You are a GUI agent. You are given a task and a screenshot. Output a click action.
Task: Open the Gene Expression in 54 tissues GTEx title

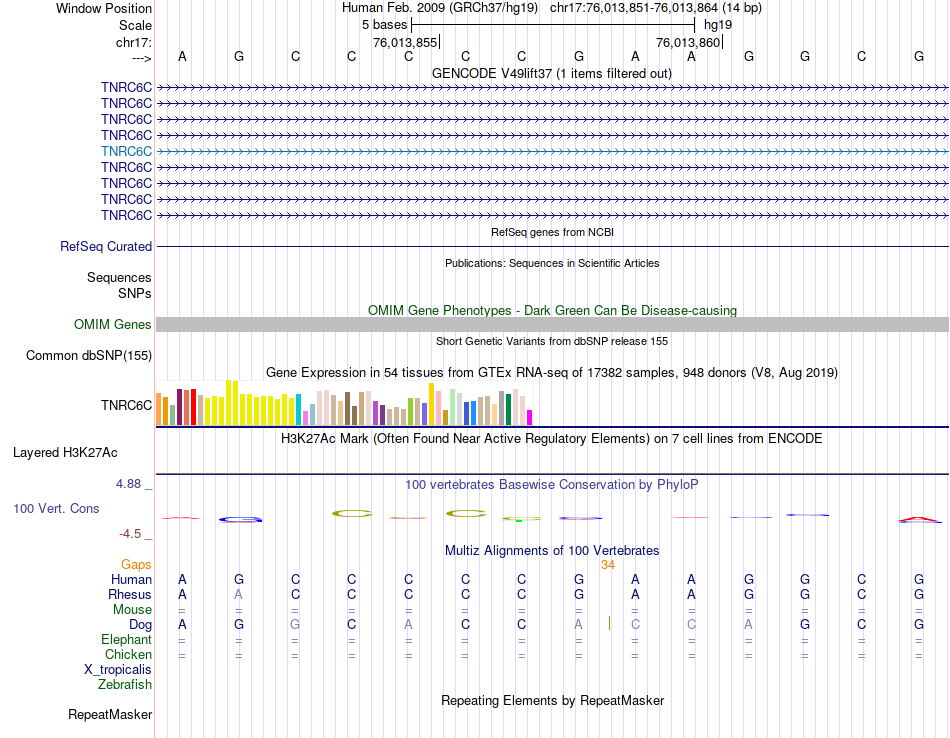tap(552, 373)
